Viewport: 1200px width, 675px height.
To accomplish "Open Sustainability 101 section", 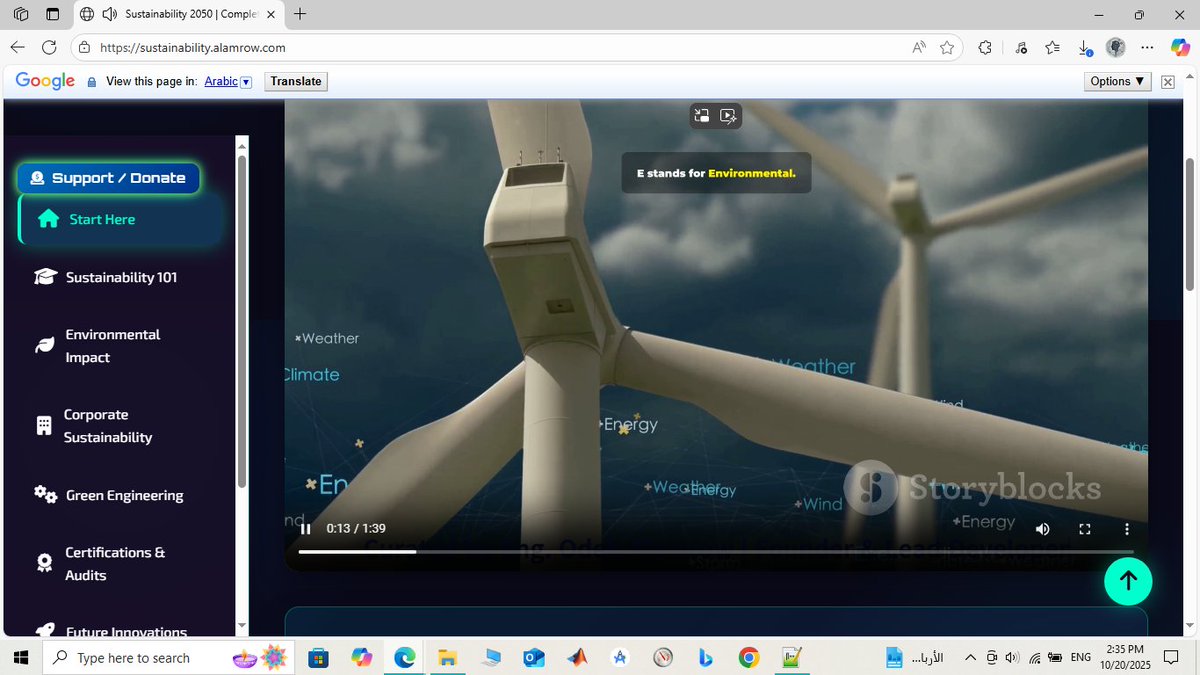I will pos(120,277).
